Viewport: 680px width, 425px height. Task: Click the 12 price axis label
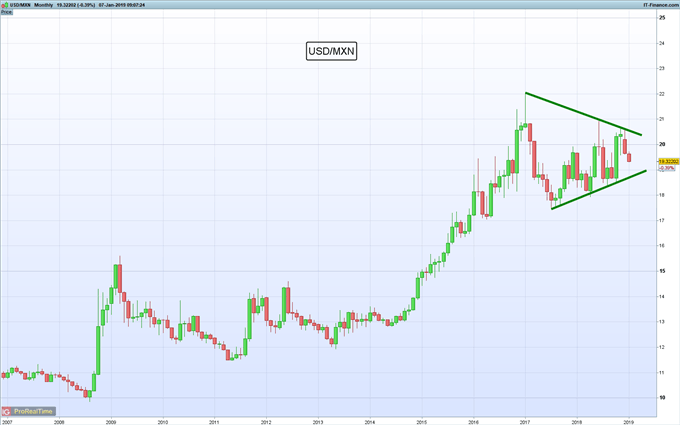click(x=662, y=347)
